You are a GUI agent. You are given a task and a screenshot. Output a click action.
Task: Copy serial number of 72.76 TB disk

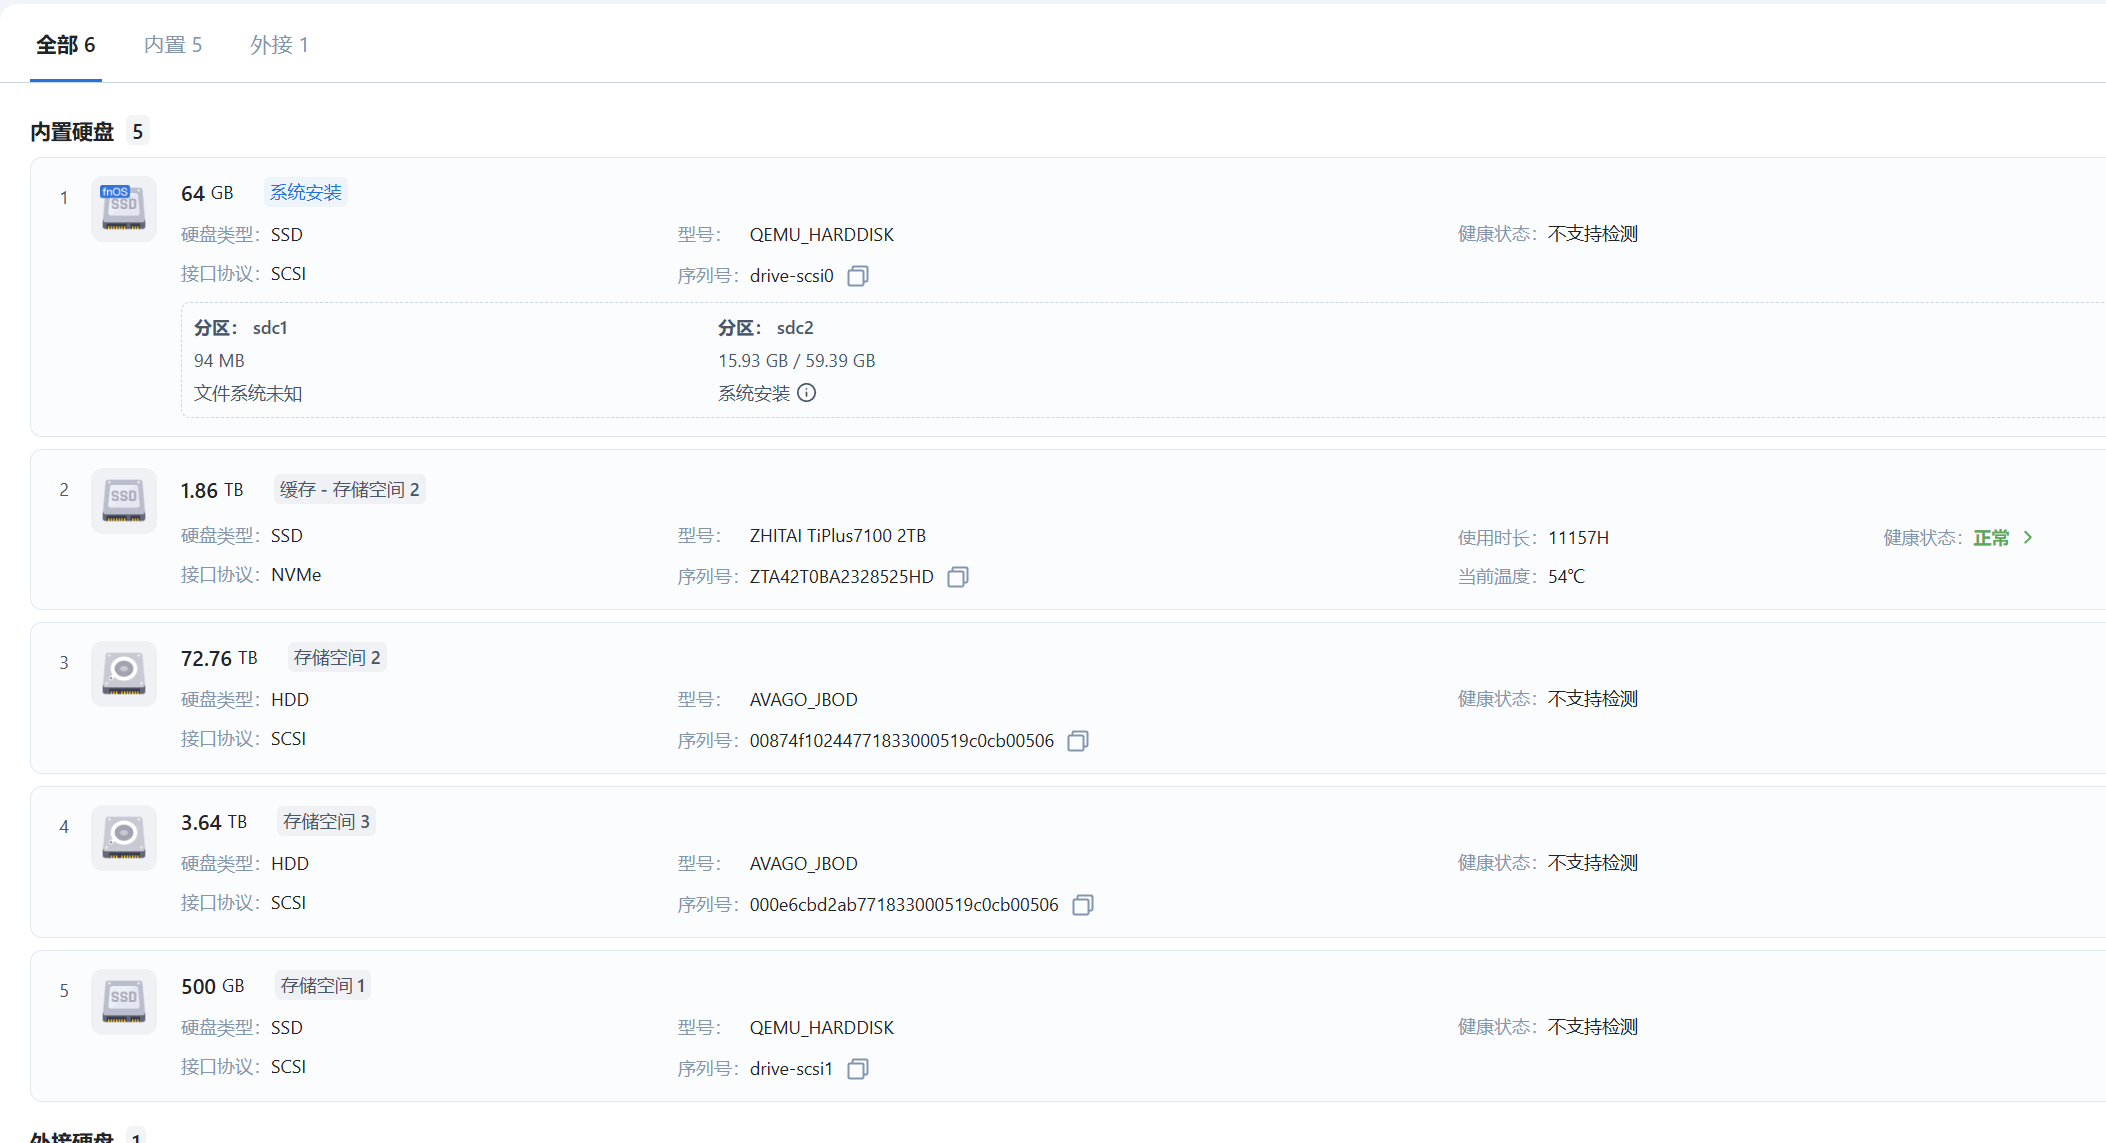click(x=1078, y=741)
